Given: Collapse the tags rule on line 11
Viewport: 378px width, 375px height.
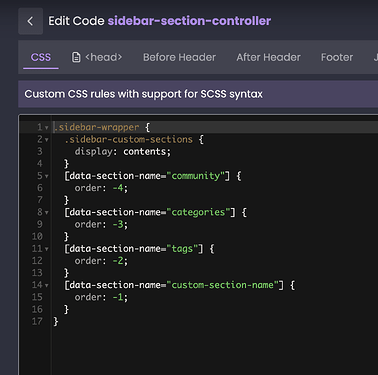Looking at the screenshot, I should coord(47,249).
